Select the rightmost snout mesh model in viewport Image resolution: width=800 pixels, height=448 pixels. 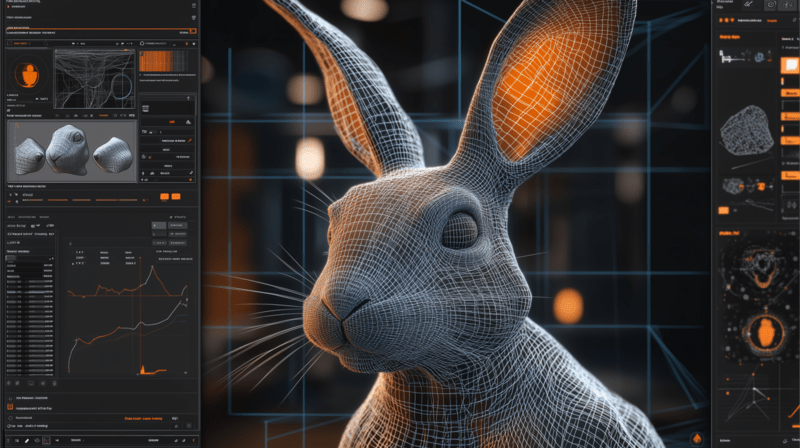[x=113, y=155]
